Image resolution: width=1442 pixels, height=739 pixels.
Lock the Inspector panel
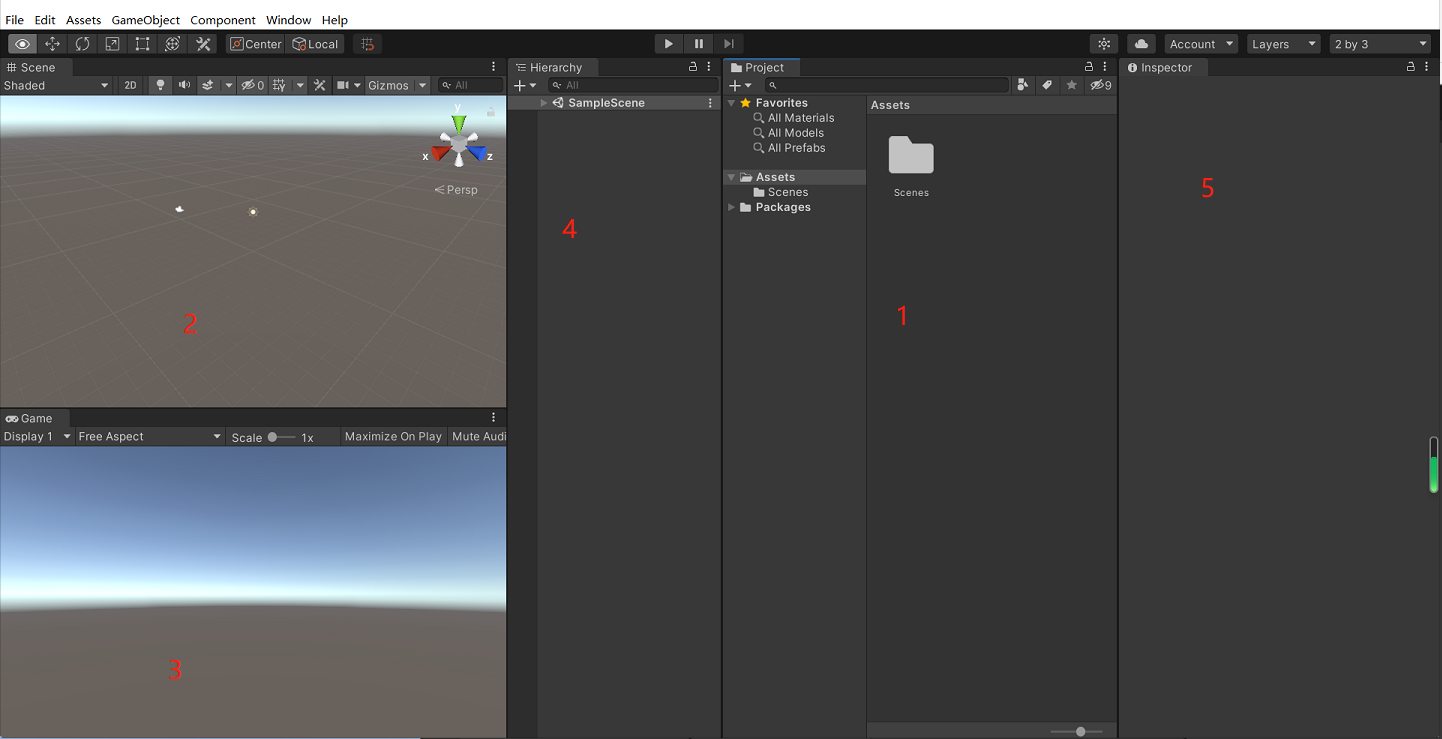coord(1411,67)
